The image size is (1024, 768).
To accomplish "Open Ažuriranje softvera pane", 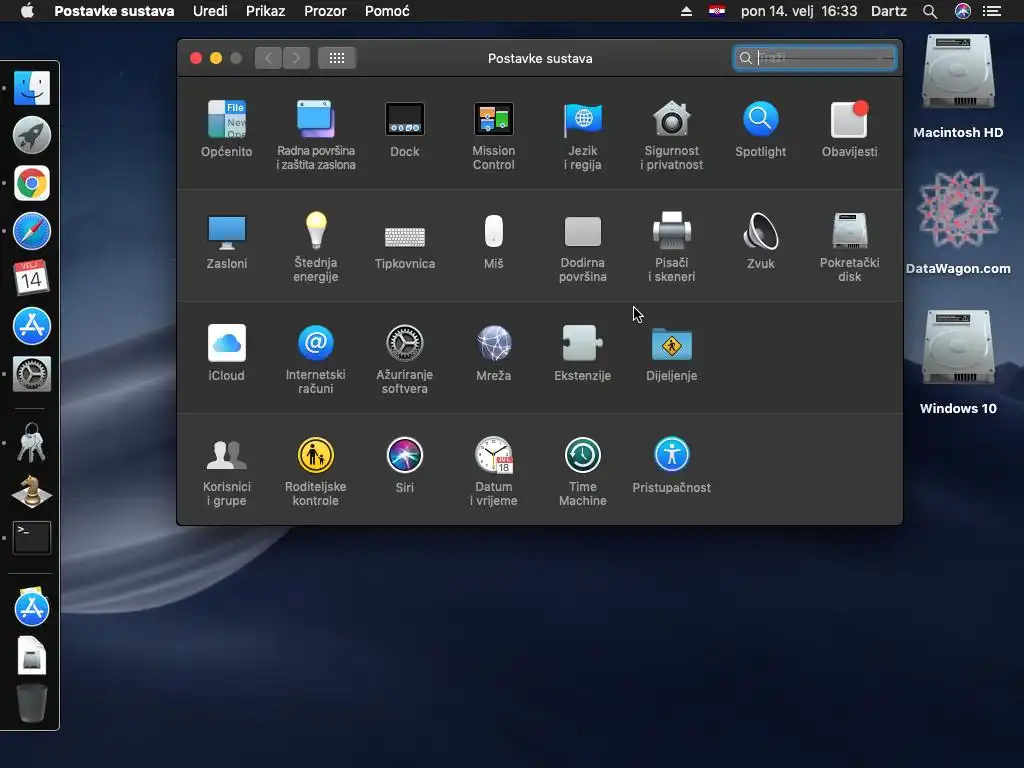I will tap(404, 360).
